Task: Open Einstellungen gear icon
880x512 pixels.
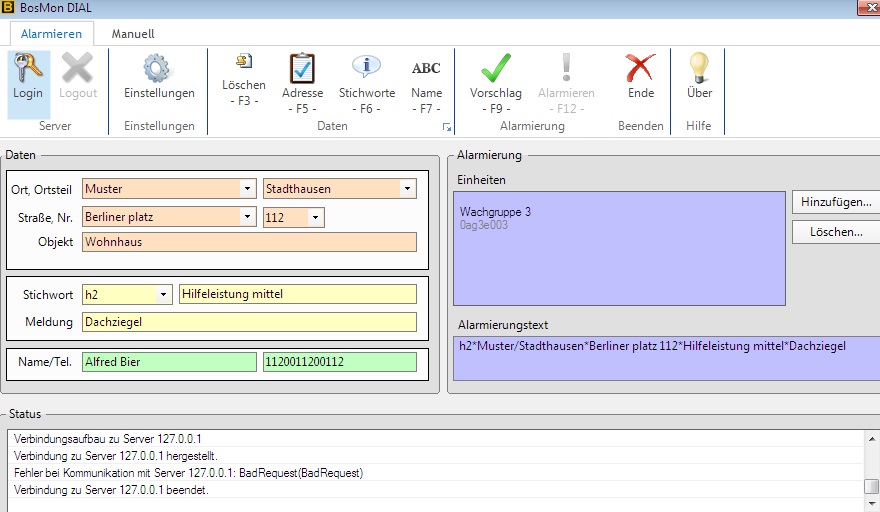Action: 158,70
